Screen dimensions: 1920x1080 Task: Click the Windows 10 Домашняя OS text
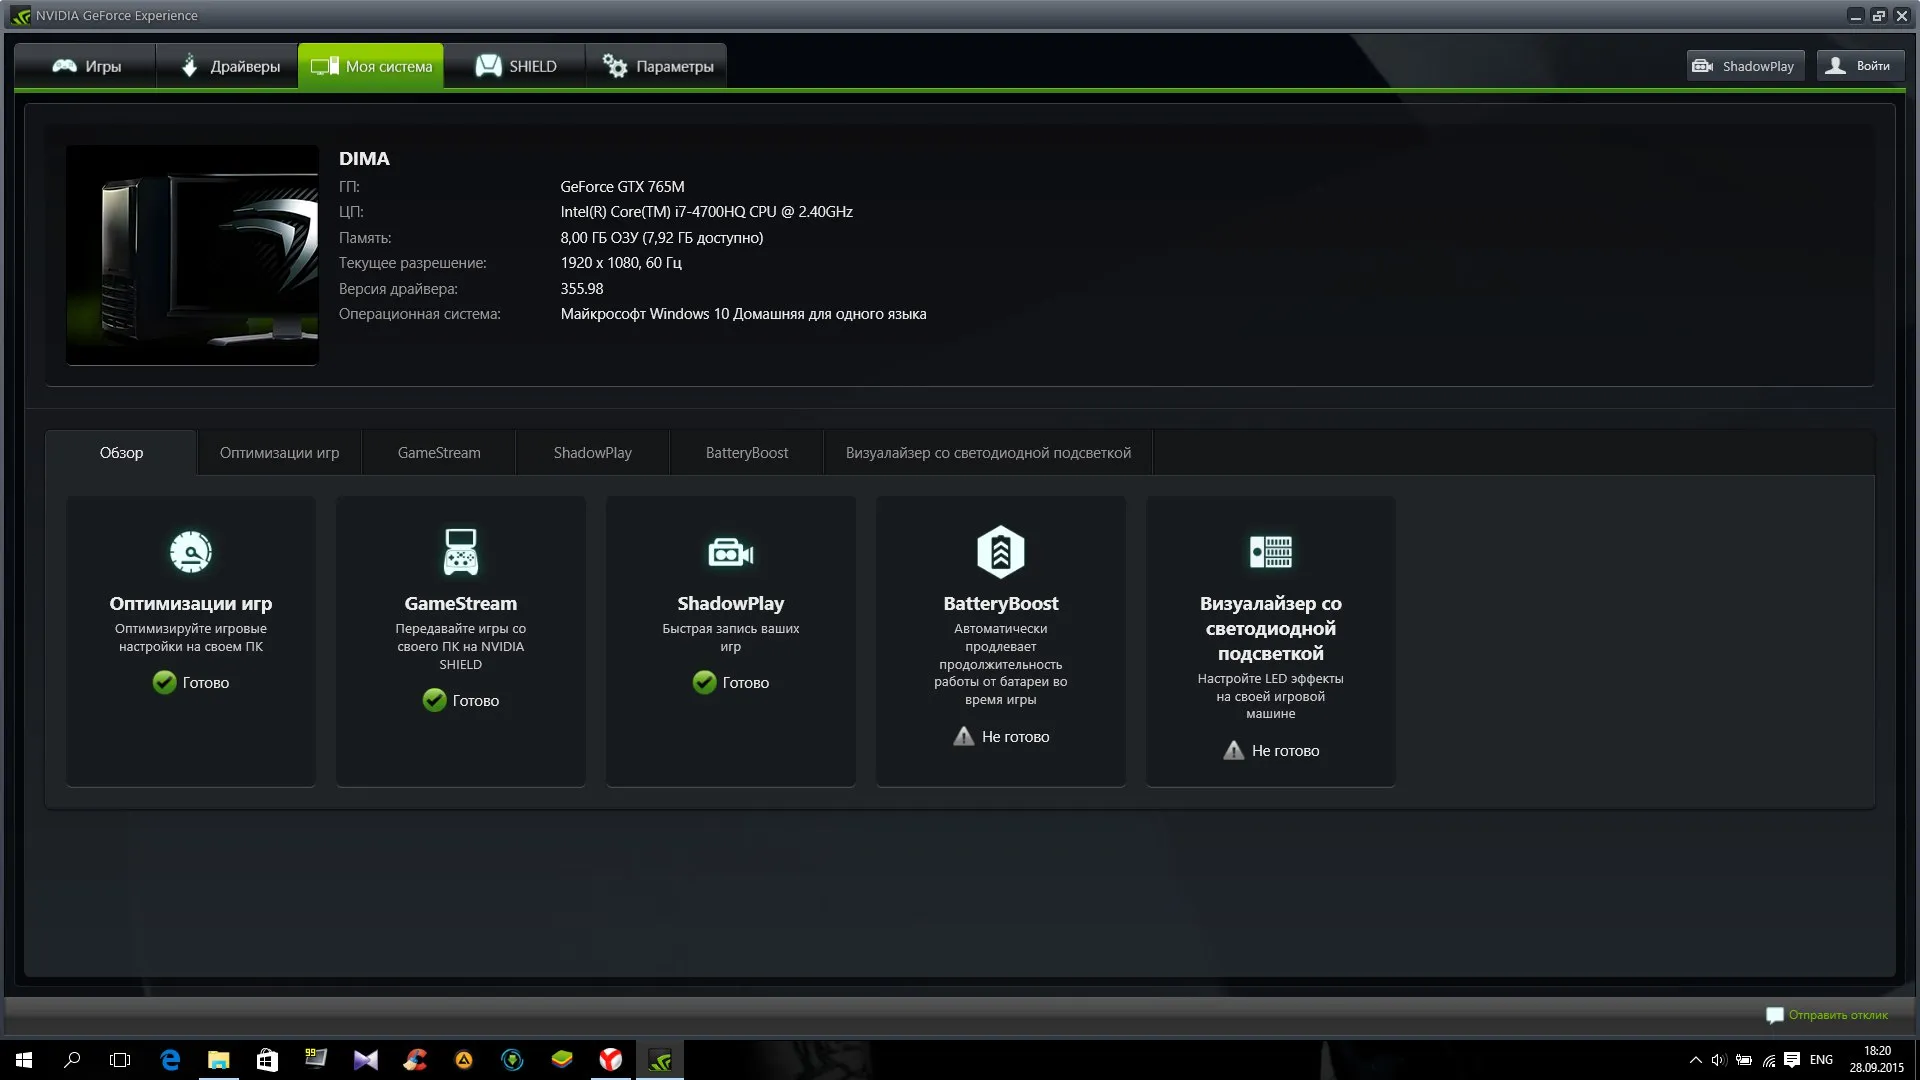coord(743,314)
